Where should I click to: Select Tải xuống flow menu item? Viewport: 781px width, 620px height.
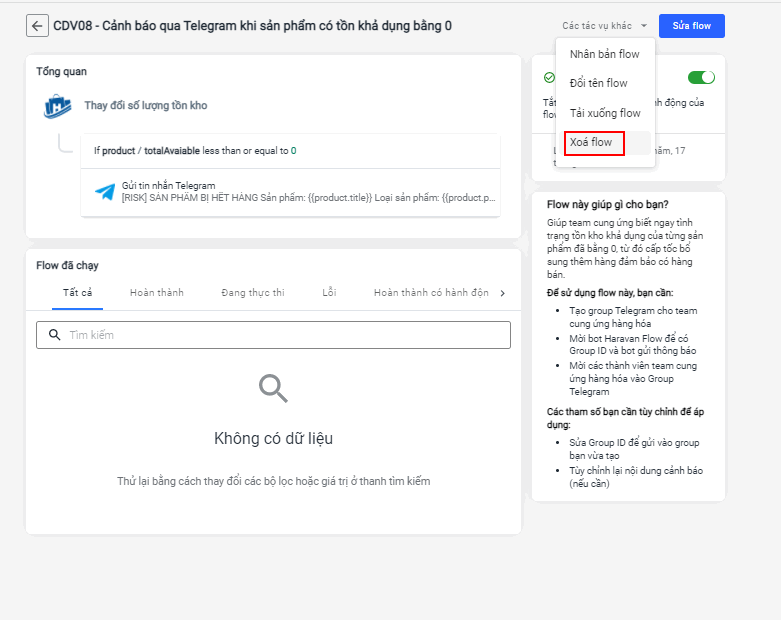[605, 113]
